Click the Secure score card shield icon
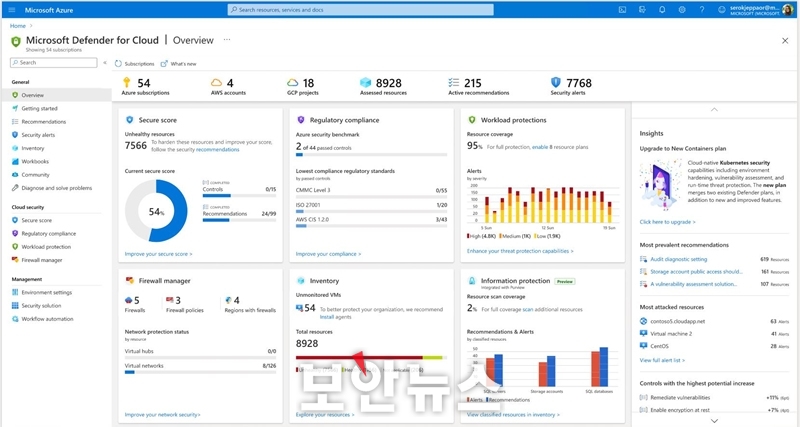 130,120
